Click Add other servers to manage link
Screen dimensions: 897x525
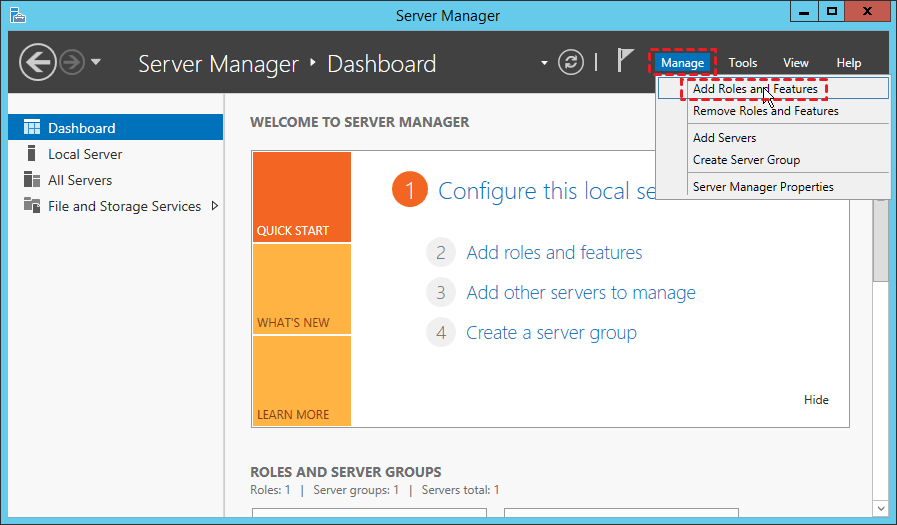580,293
